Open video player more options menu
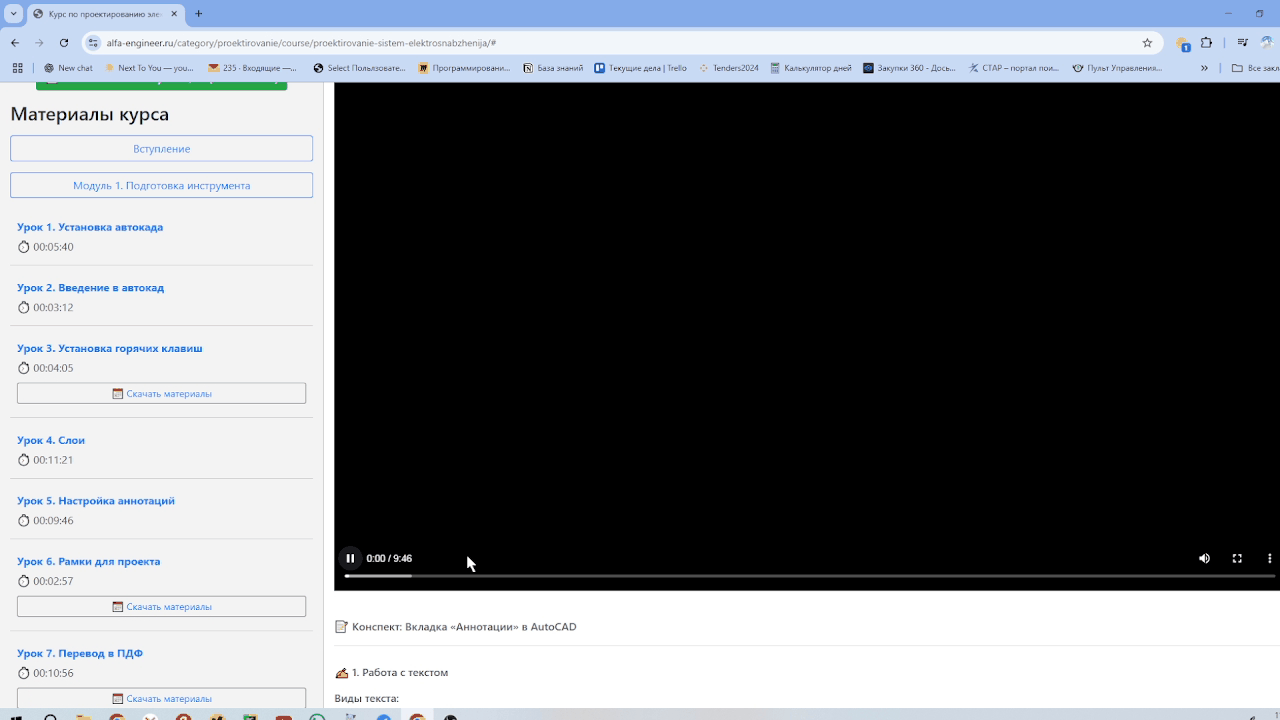1280x720 pixels. pyautogui.click(x=1269, y=558)
